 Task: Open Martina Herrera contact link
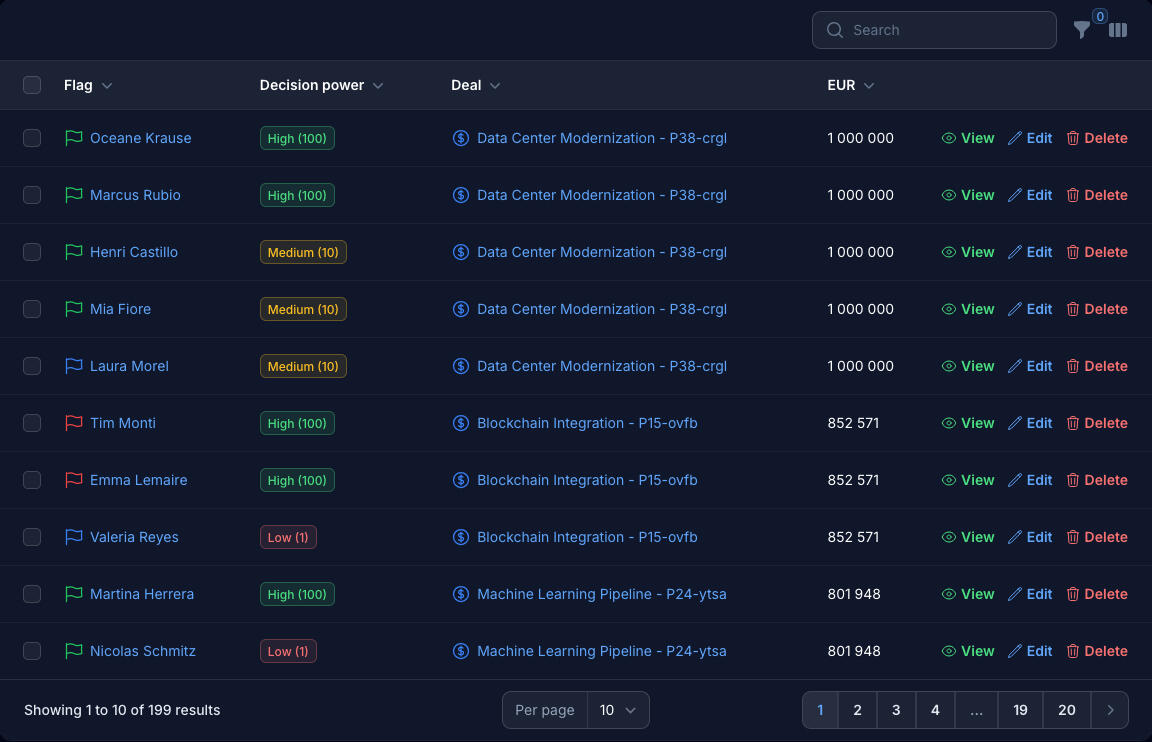click(142, 594)
